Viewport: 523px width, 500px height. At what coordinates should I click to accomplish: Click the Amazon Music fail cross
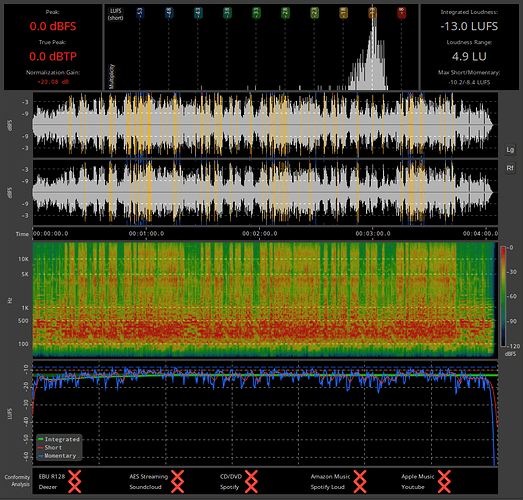pyautogui.click(x=360, y=476)
